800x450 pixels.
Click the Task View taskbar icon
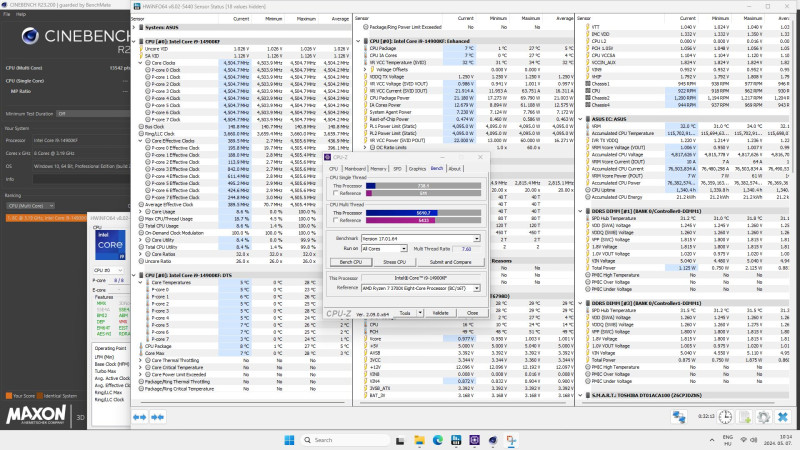(x=400, y=440)
